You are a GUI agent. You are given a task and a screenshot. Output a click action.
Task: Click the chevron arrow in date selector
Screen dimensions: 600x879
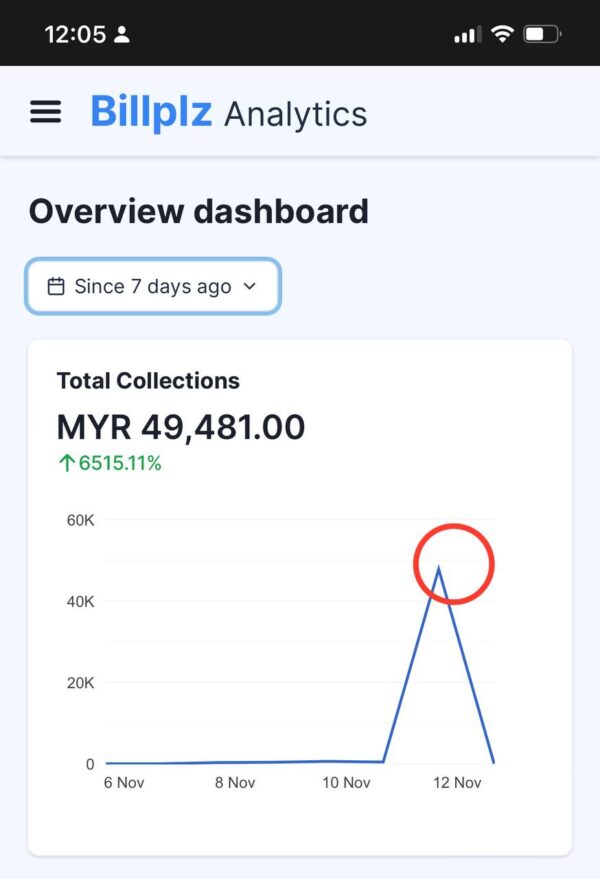250,286
